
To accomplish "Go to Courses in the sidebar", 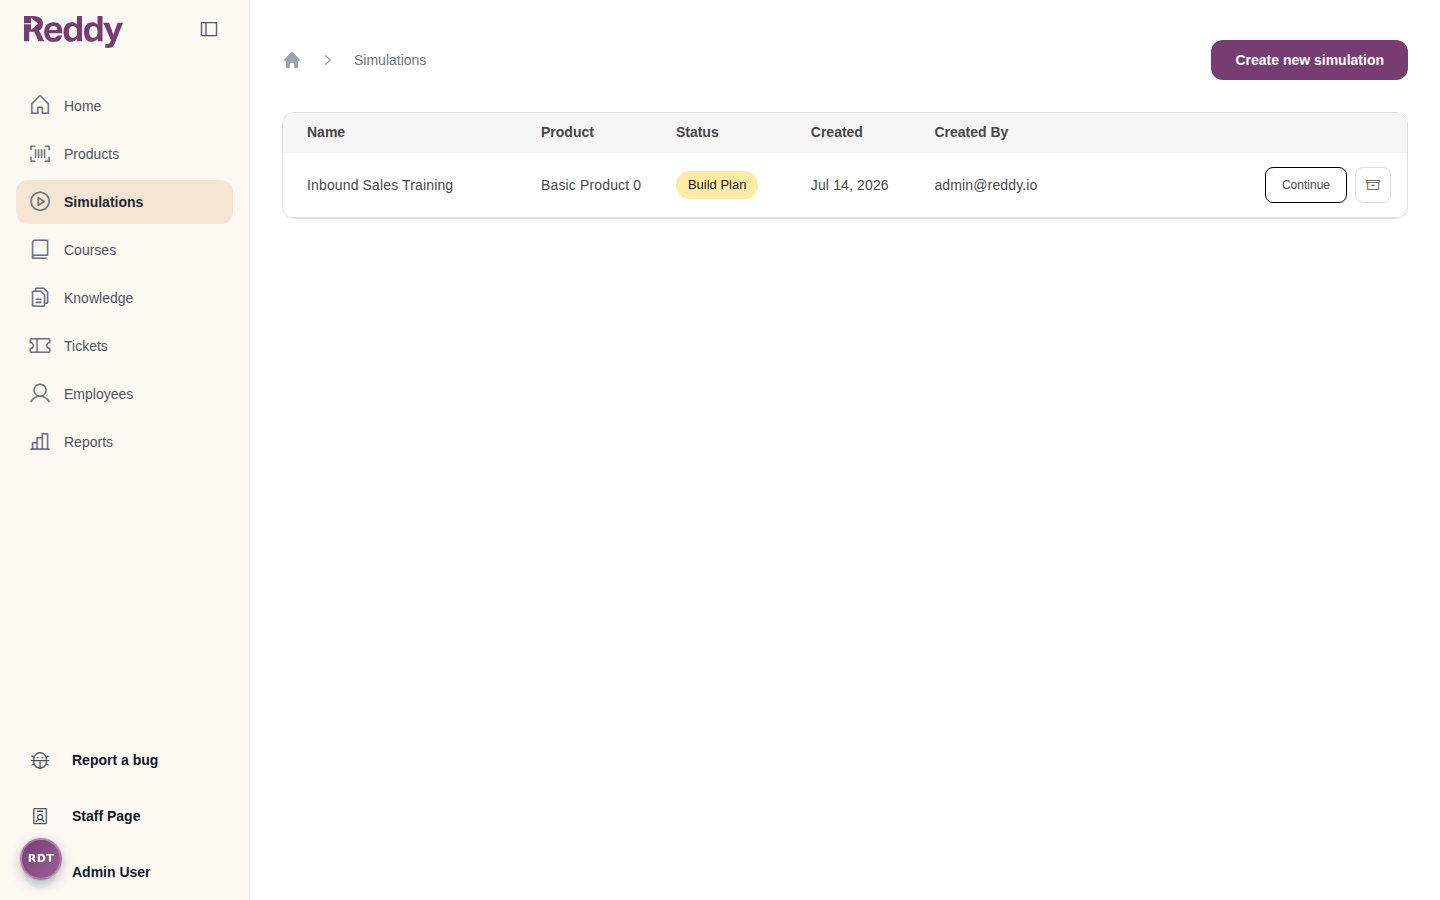I will click(x=124, y=250).
